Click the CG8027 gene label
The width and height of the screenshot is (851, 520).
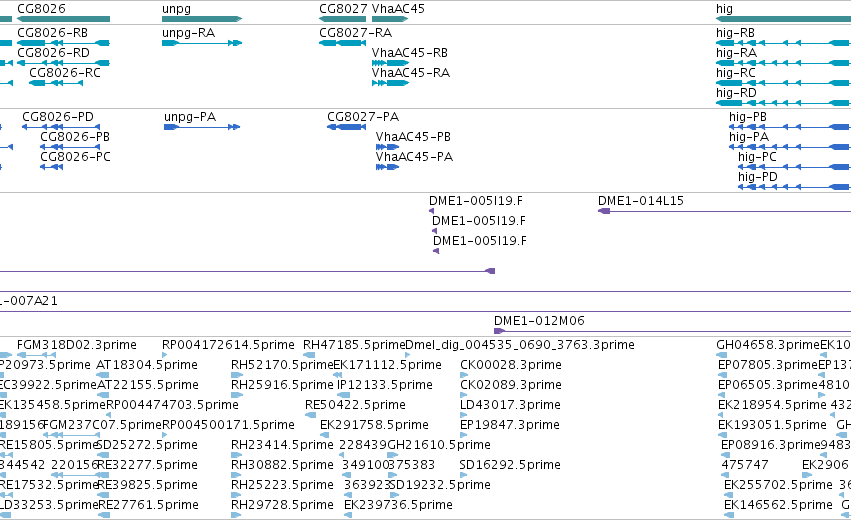click(x=343, y=9)
